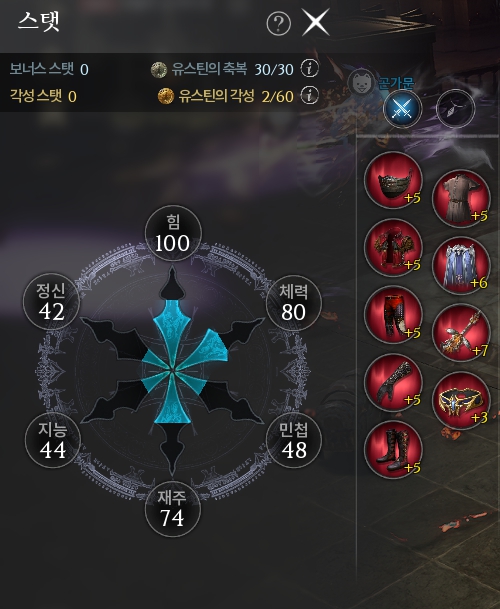The height and width of the screenshot is (609, 500).
Task: Click the 재주 74 stat node
Action: [x=173, y=509]
